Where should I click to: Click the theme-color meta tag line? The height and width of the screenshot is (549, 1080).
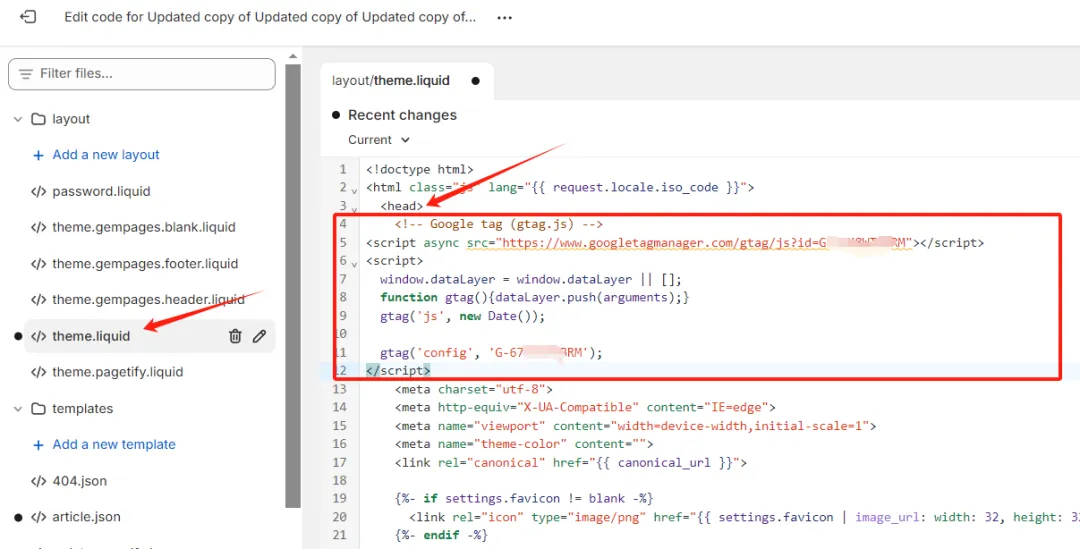pyautogui.click(x=524, y=444)
